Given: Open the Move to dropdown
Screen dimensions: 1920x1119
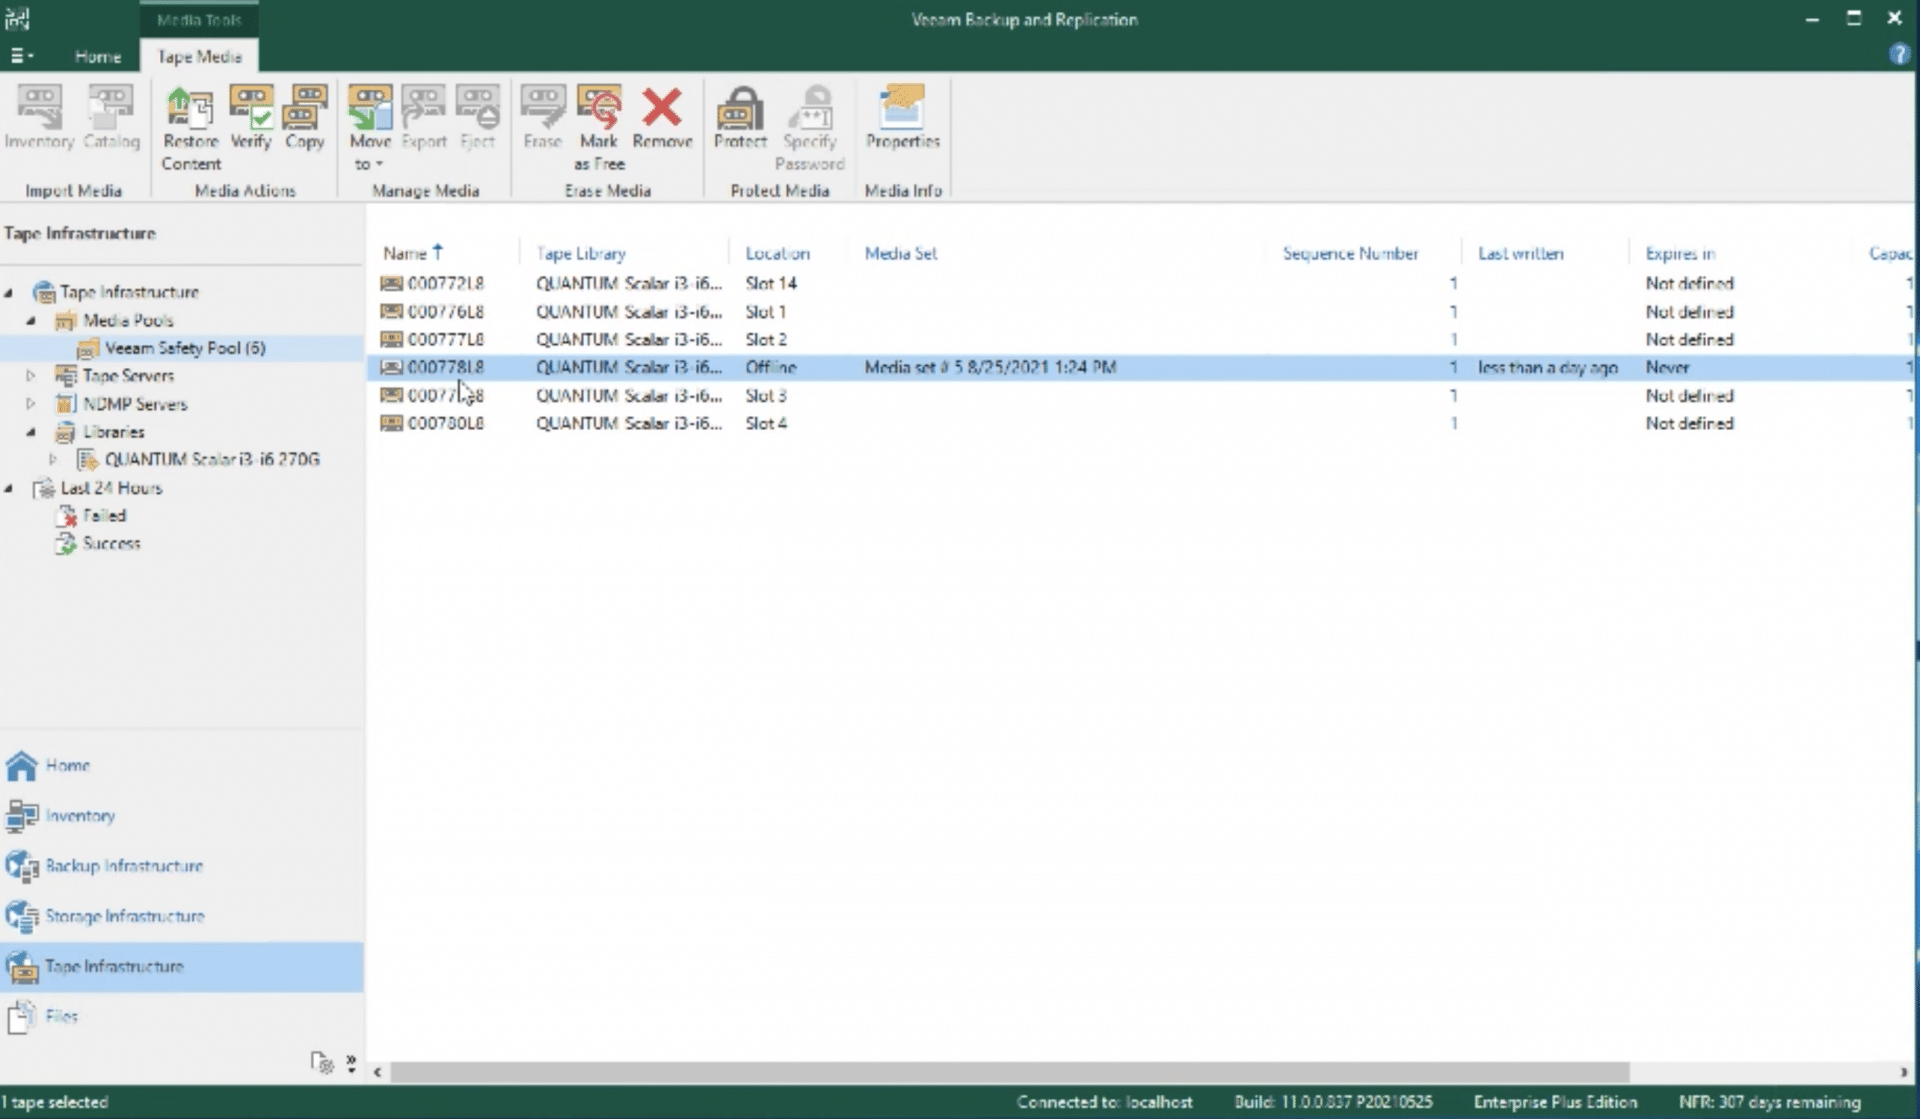Looking at the screenshot, I should [x=369, y=128].
